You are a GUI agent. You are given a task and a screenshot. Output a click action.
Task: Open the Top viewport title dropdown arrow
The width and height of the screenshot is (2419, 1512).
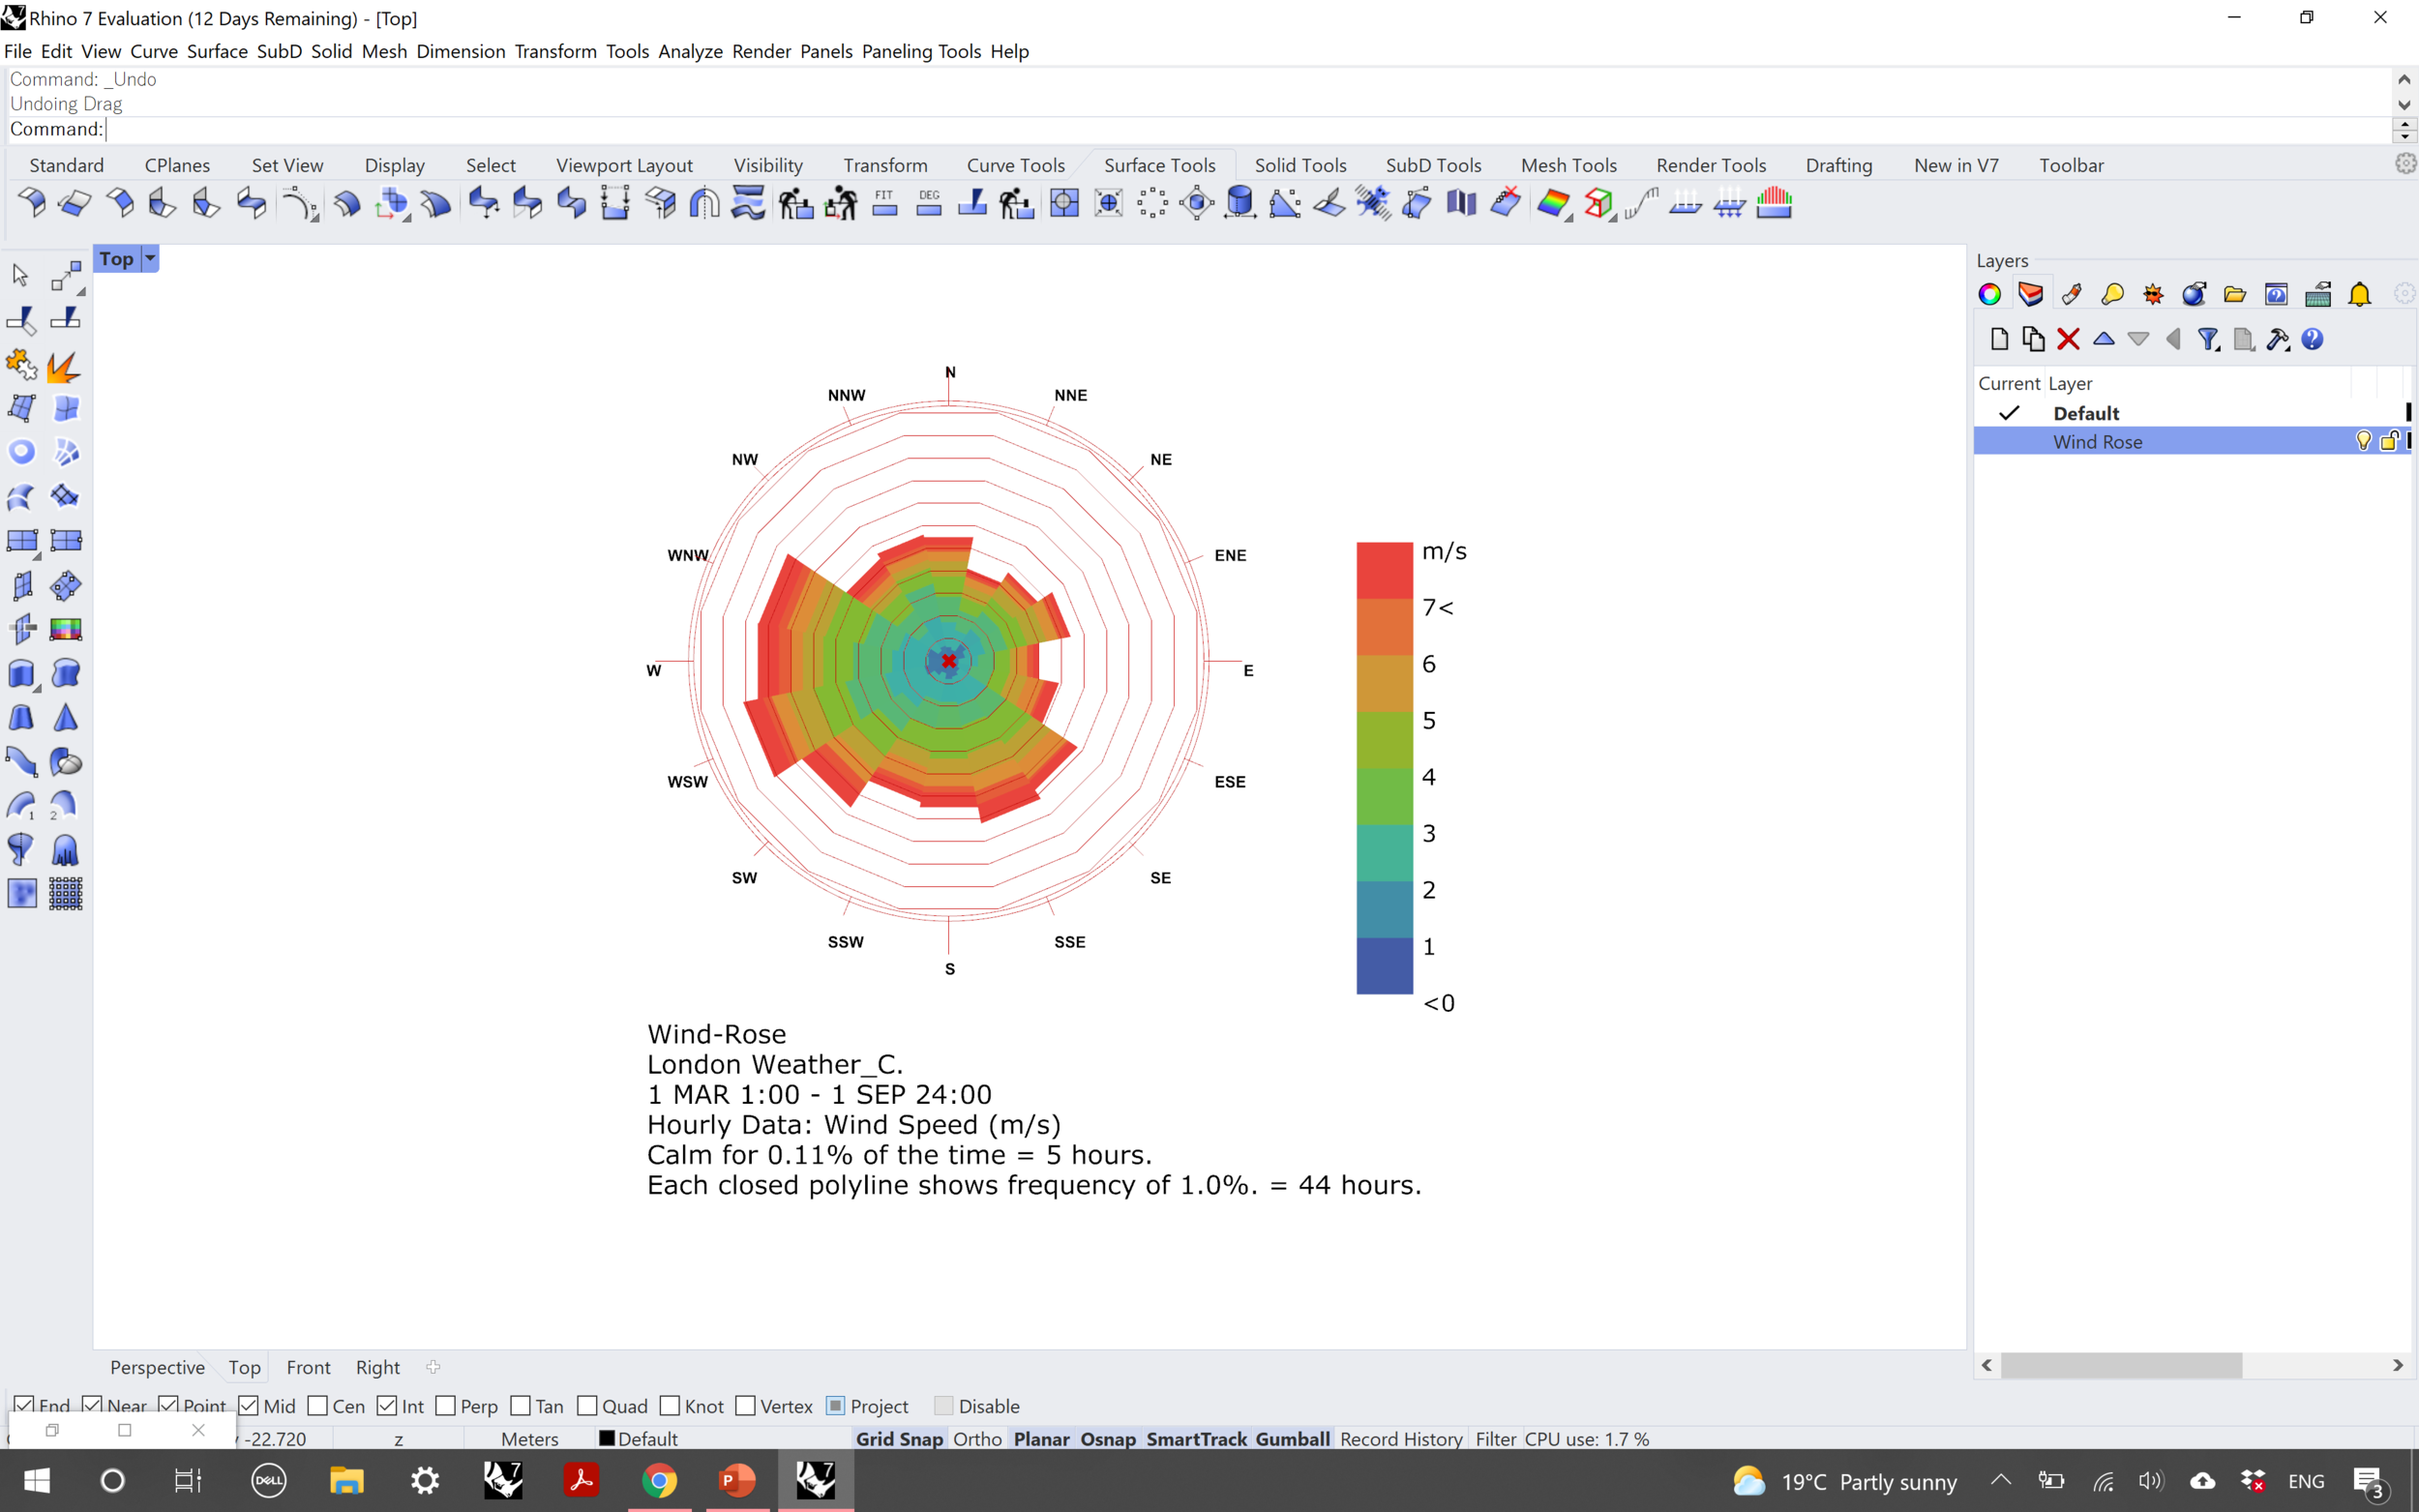point(150,259)
